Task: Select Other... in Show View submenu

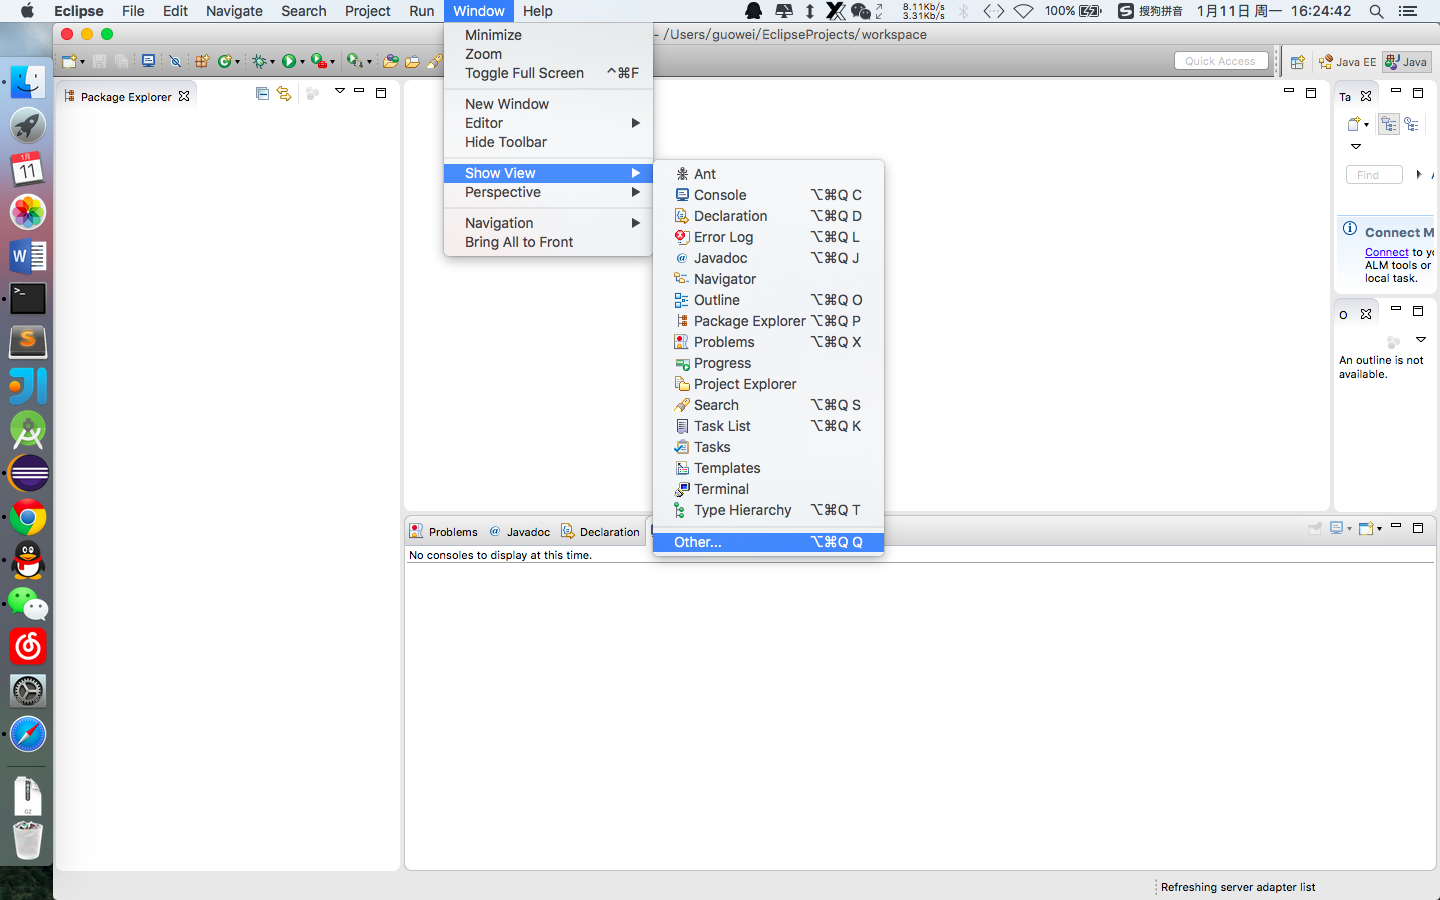Action: pos(768,542)
